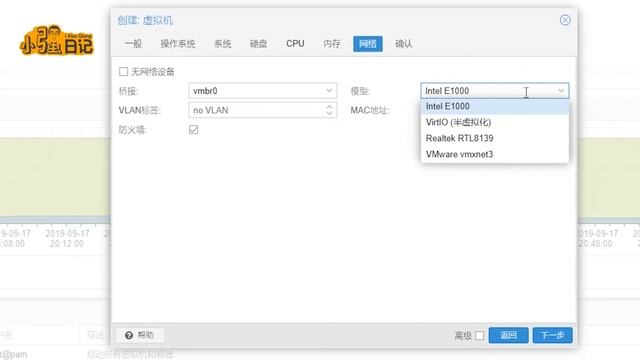This screenshot has width=640, height=360.
Task: Choose Intel E1000 from the list
Action: click(495, 107)
